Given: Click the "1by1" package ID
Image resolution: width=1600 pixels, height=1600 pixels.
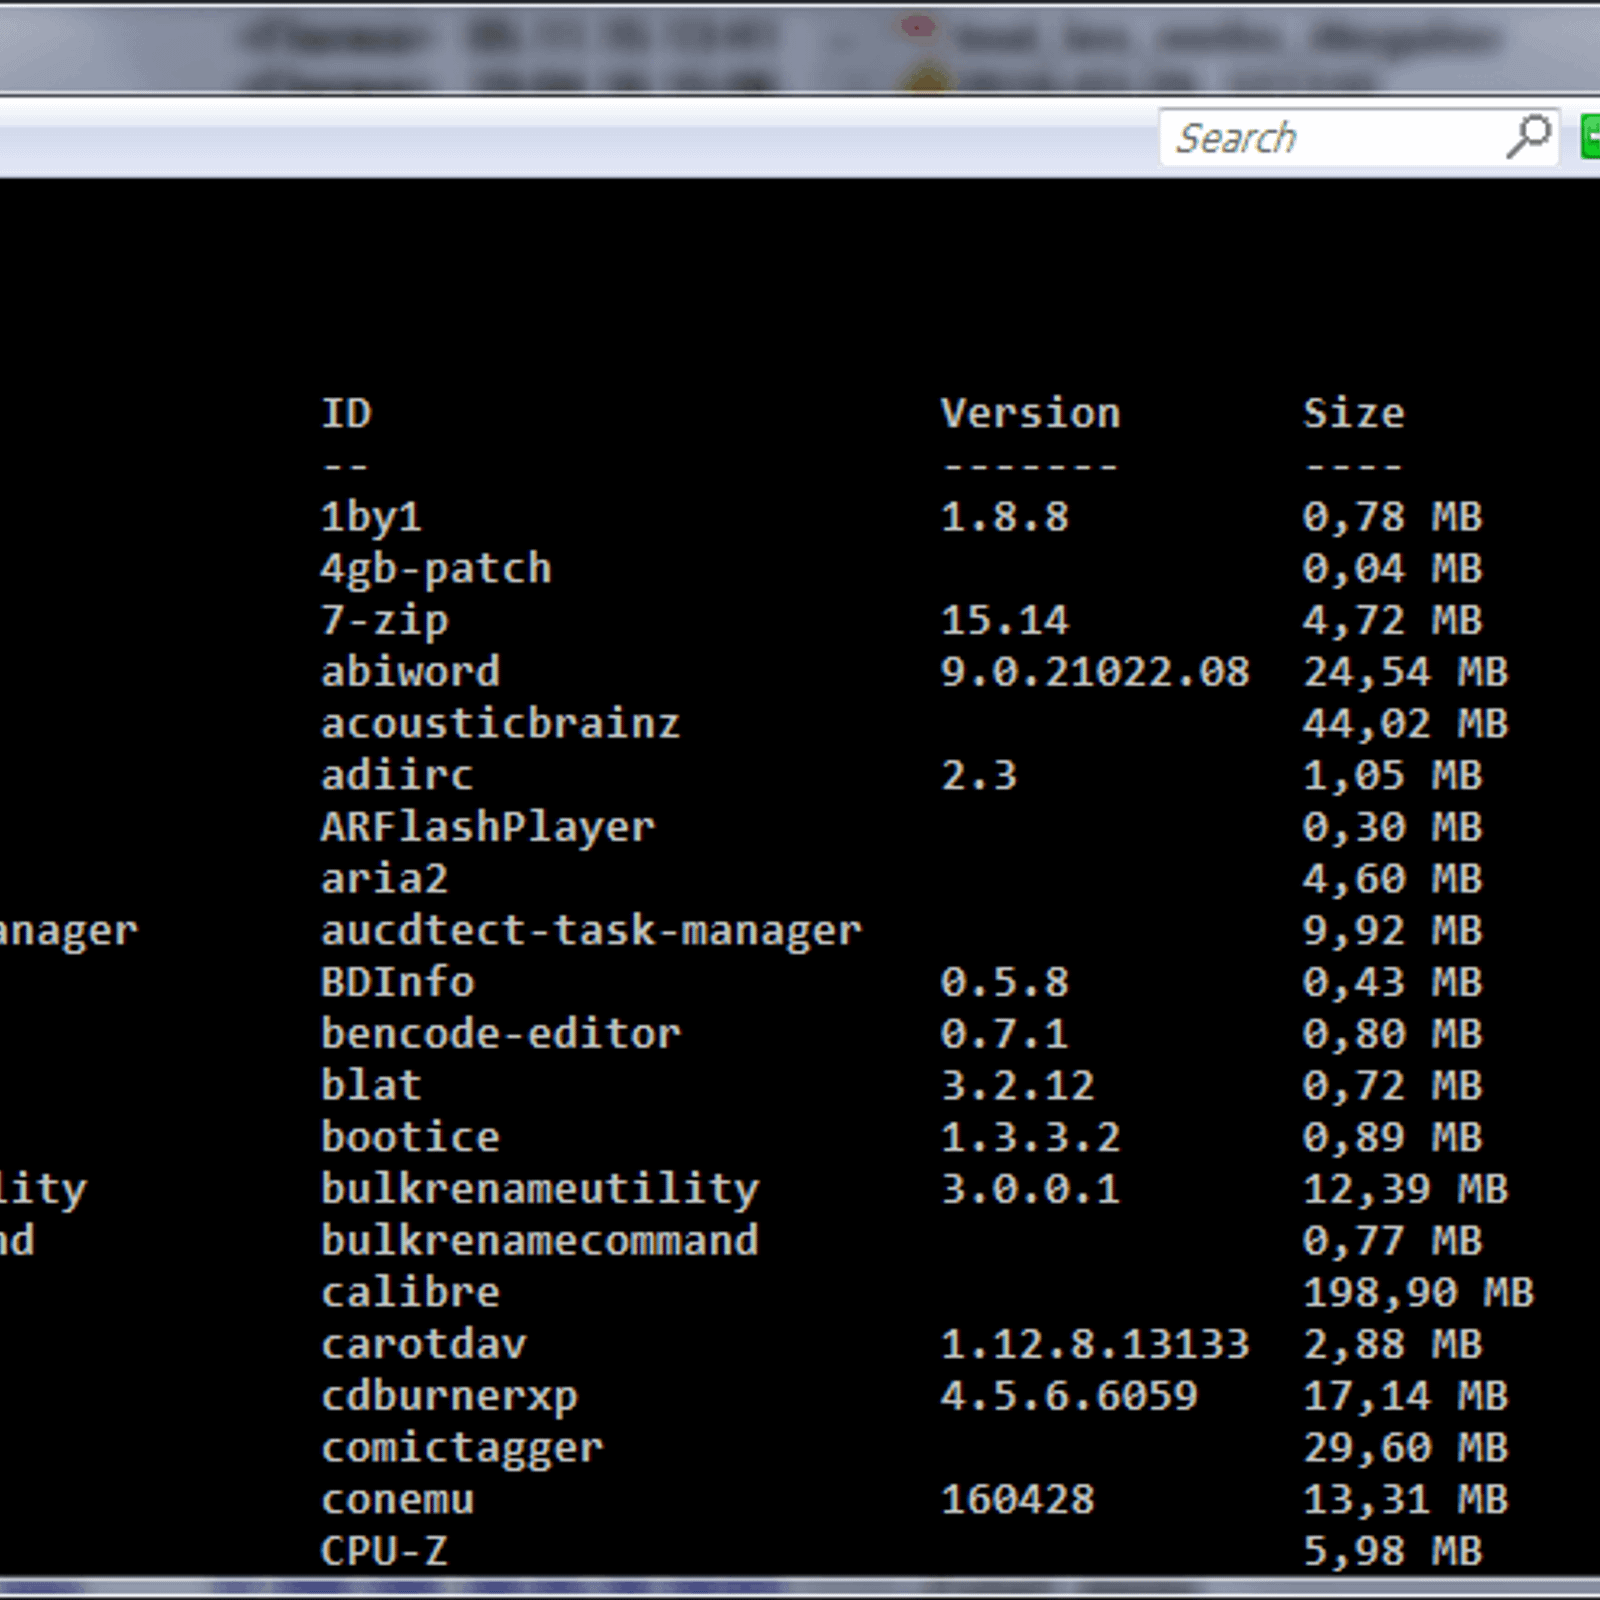Looking at the screenshot, I should [371, 517].
